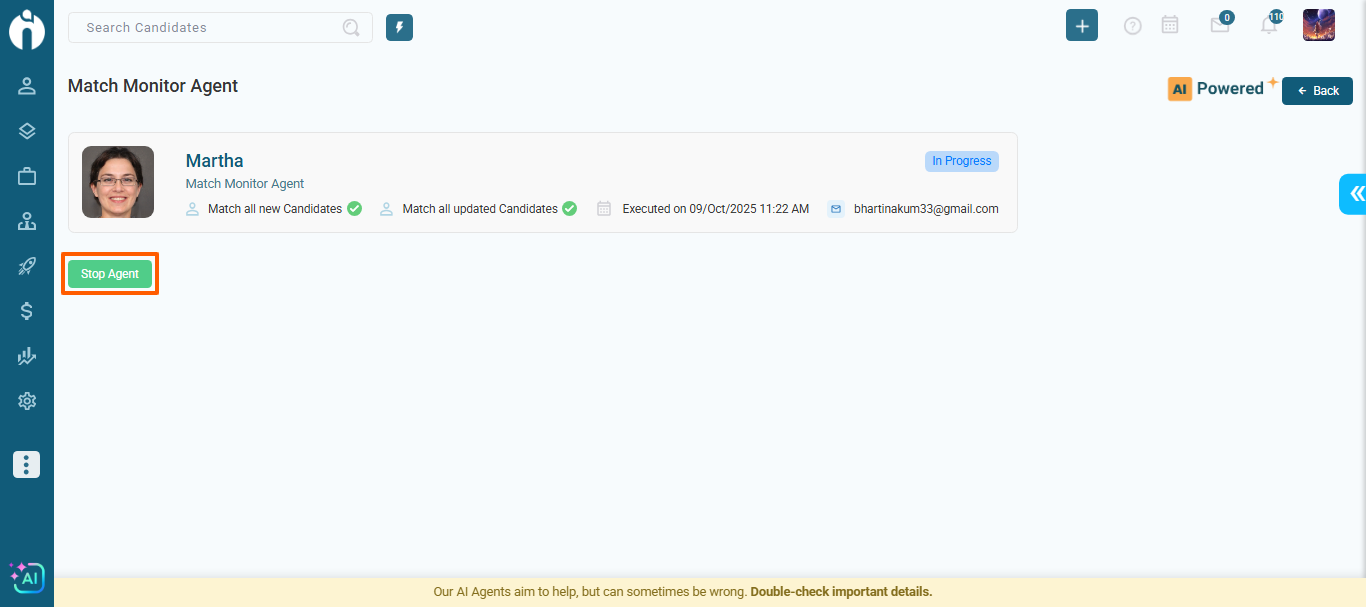Toggle the Match all new Candidates checkmark
Screen dimensions: 1366x607
pyautogui.click(x=354, y=209)
